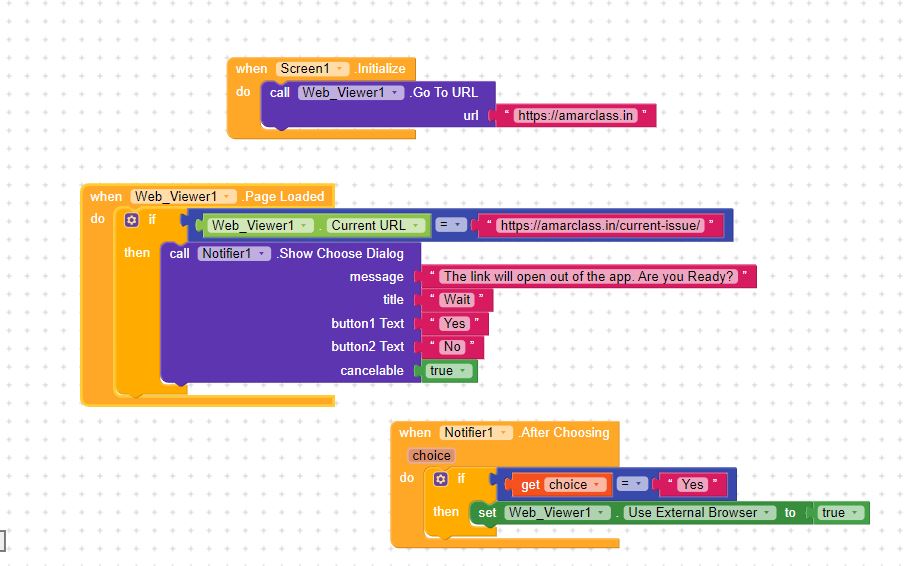Open the Current URL property dropdown
Screen dimensions: 907x566
coord(375,226)
